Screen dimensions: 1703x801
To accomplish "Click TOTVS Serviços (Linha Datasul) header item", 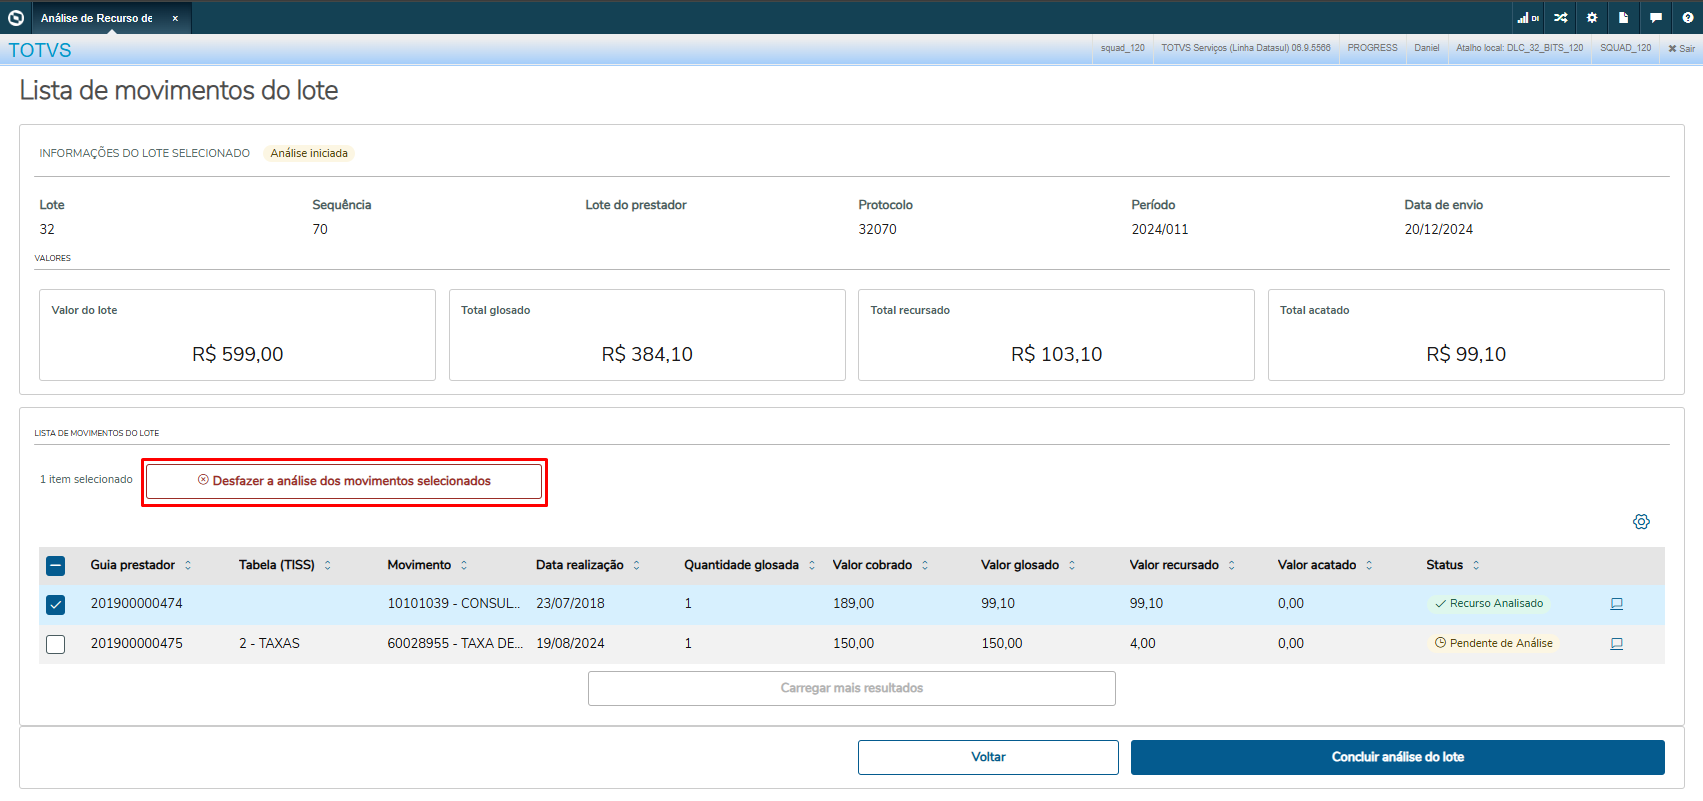I will [1246, 48].
